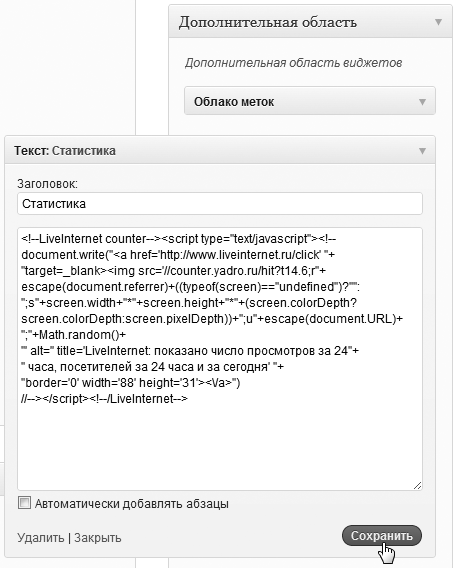Collapse the Дополнительная область panel arrow
Image resolution: width=456 pixels, height=568 pixels.
coord(438,22)
